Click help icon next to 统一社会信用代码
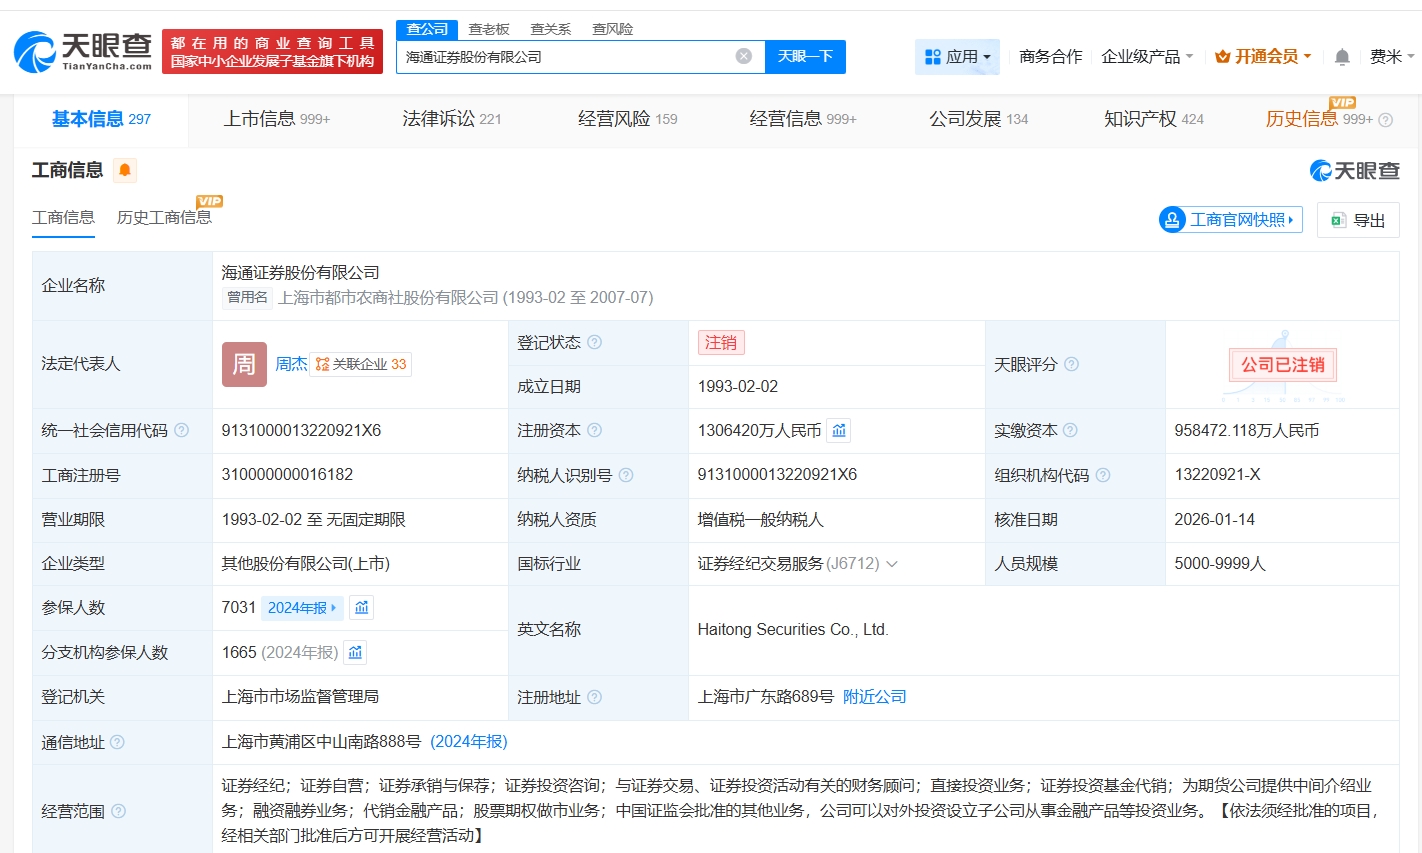Screen dimensions: 1422x853 click(x=181, y=431)
